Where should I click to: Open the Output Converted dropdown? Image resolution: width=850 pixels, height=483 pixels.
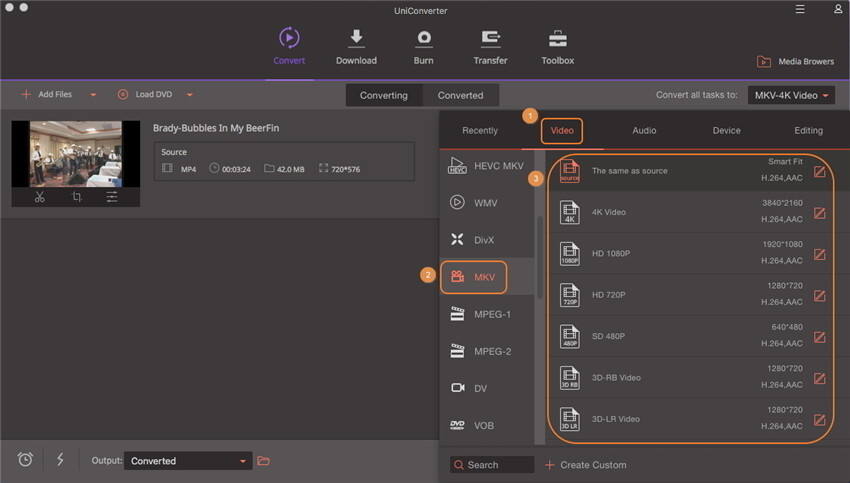click(x=188, y=461)
